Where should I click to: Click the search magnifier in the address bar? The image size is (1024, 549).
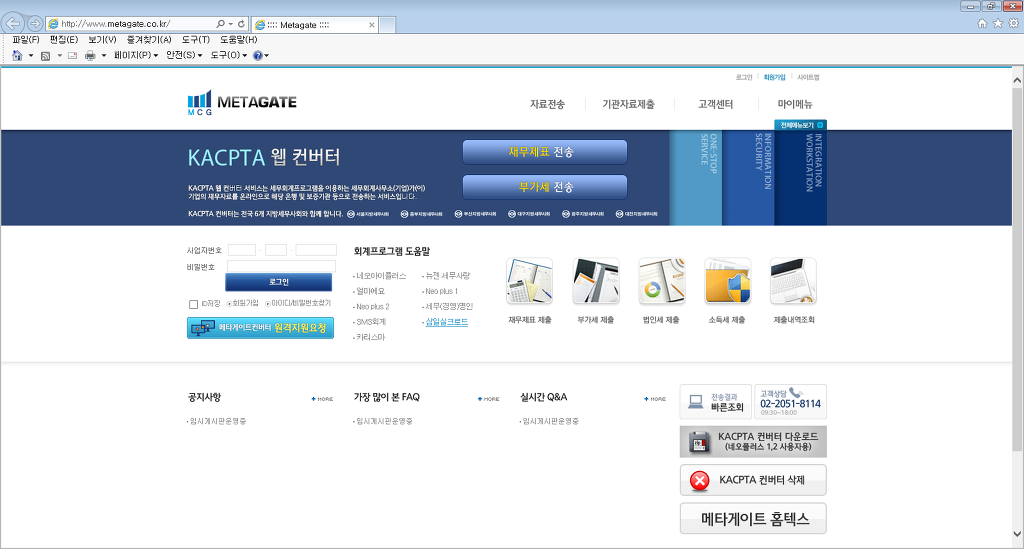point(221,24)
